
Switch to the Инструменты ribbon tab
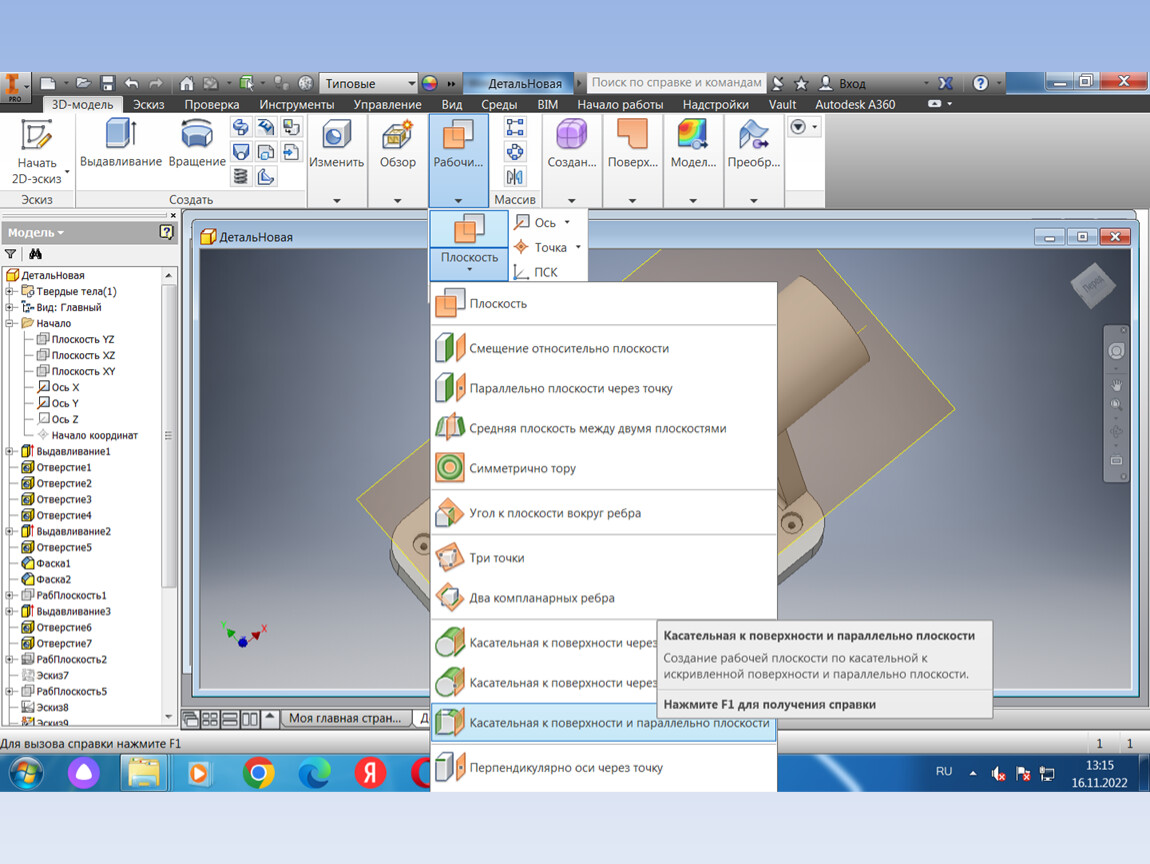296,104
